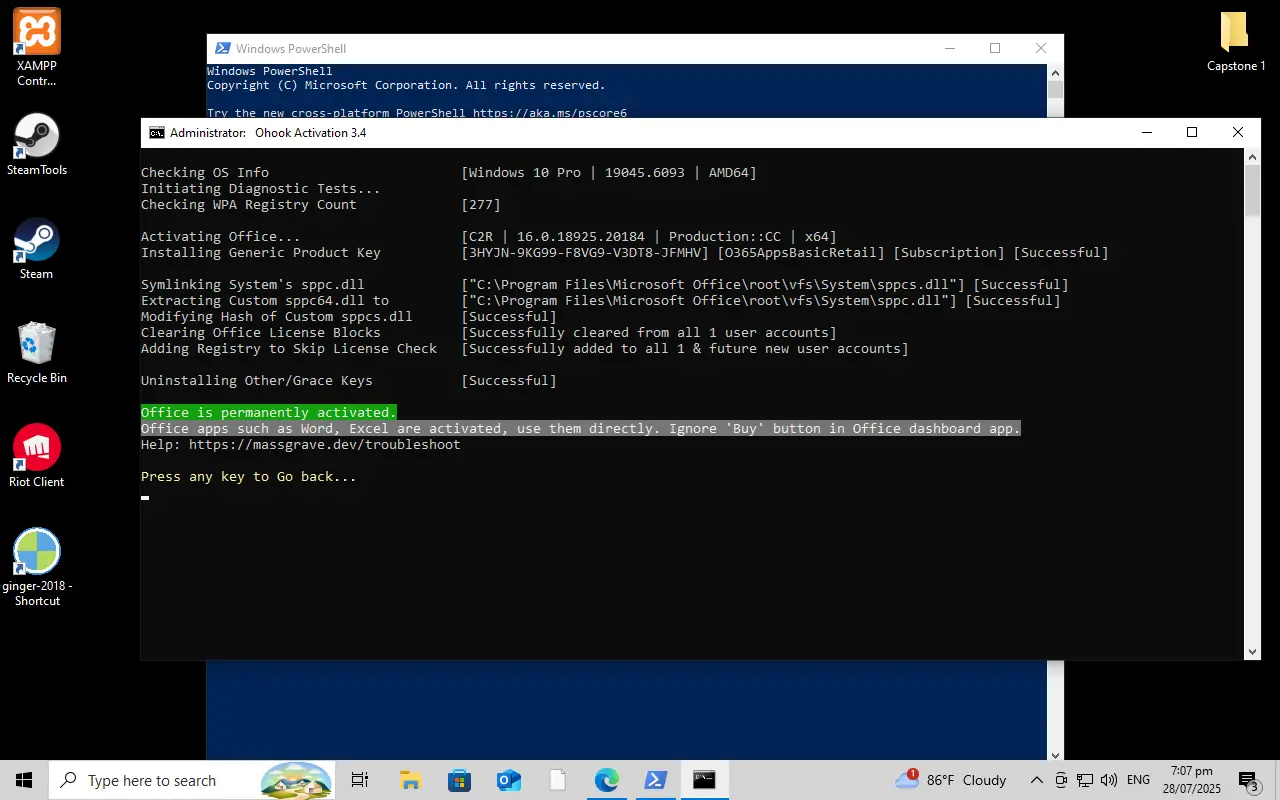Open the XAMPP Control desktop shortcut
1280x800 pixels.
click(x=37, y=46)
